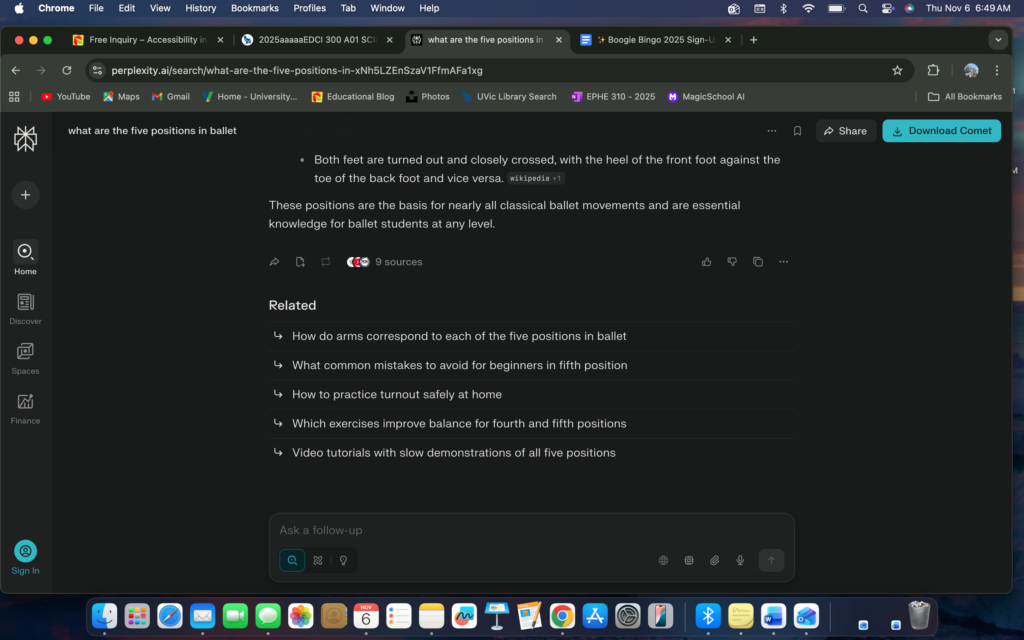Open the answer's more options ellipsis
The width and height of the screenshot is (1024, 640).
[x=783, y=262]
